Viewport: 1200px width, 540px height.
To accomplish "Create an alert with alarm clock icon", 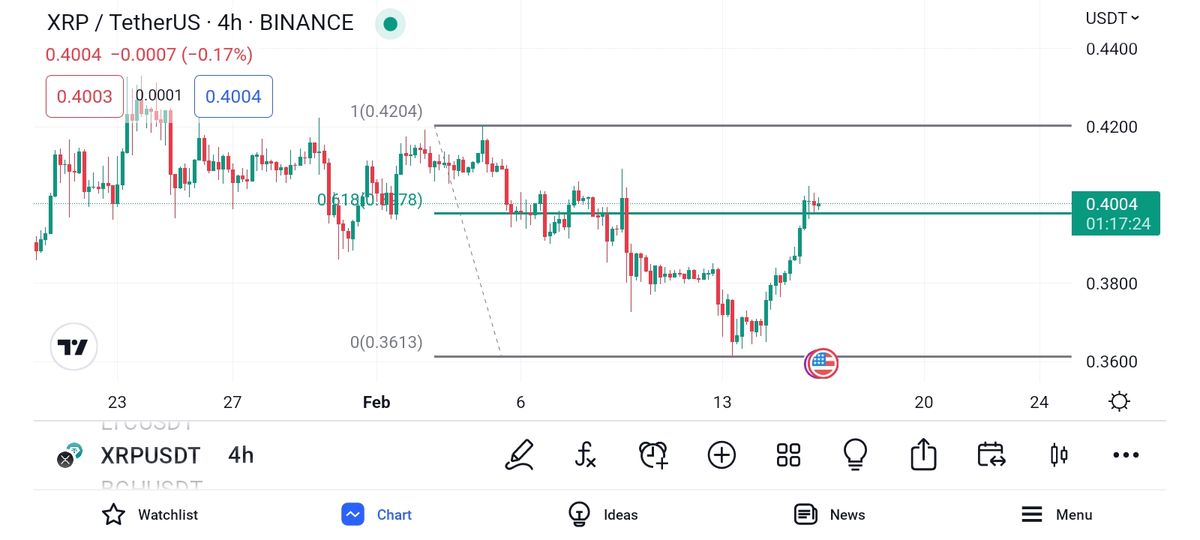I will click(653, 455).
